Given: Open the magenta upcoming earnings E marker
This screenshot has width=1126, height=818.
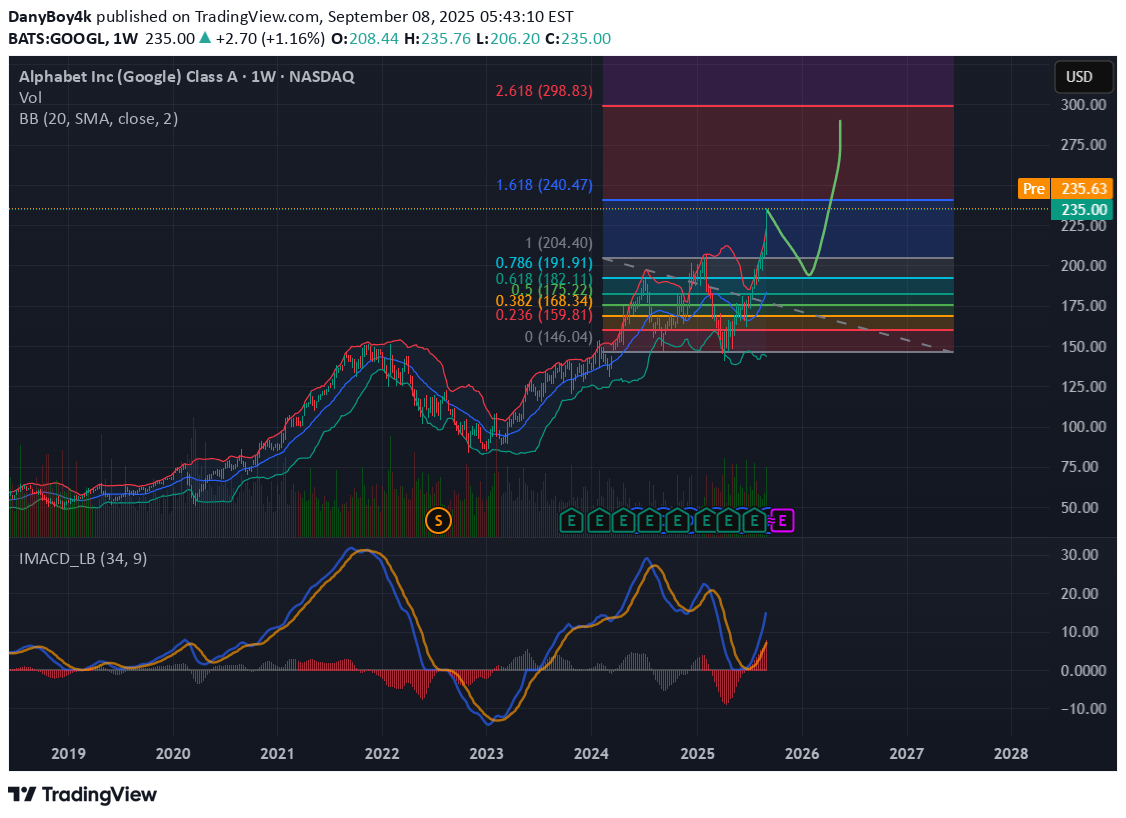Looking at the screenshot, I should 783,521.
